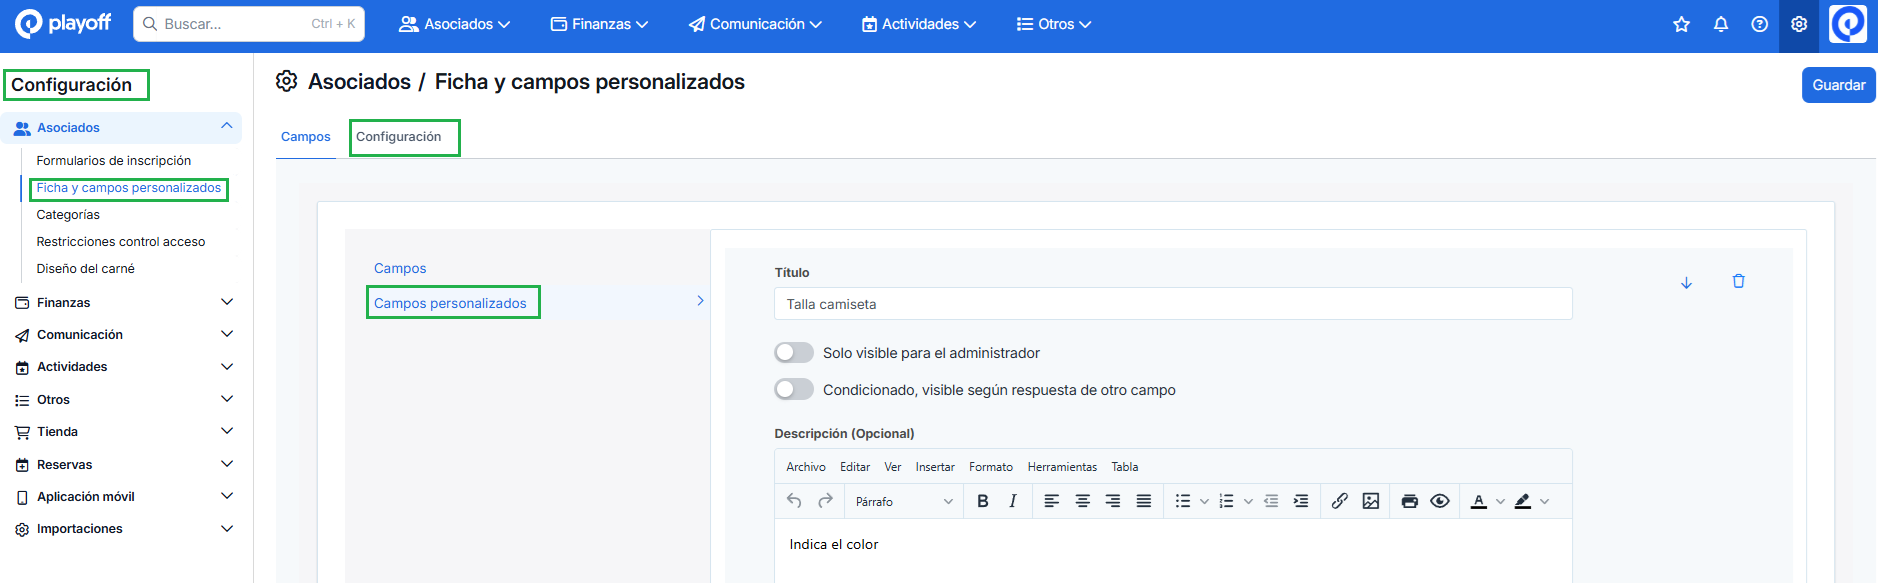
Task: Insert a bulleted list
Action: pyautogui.click(x=1183, y=501)
